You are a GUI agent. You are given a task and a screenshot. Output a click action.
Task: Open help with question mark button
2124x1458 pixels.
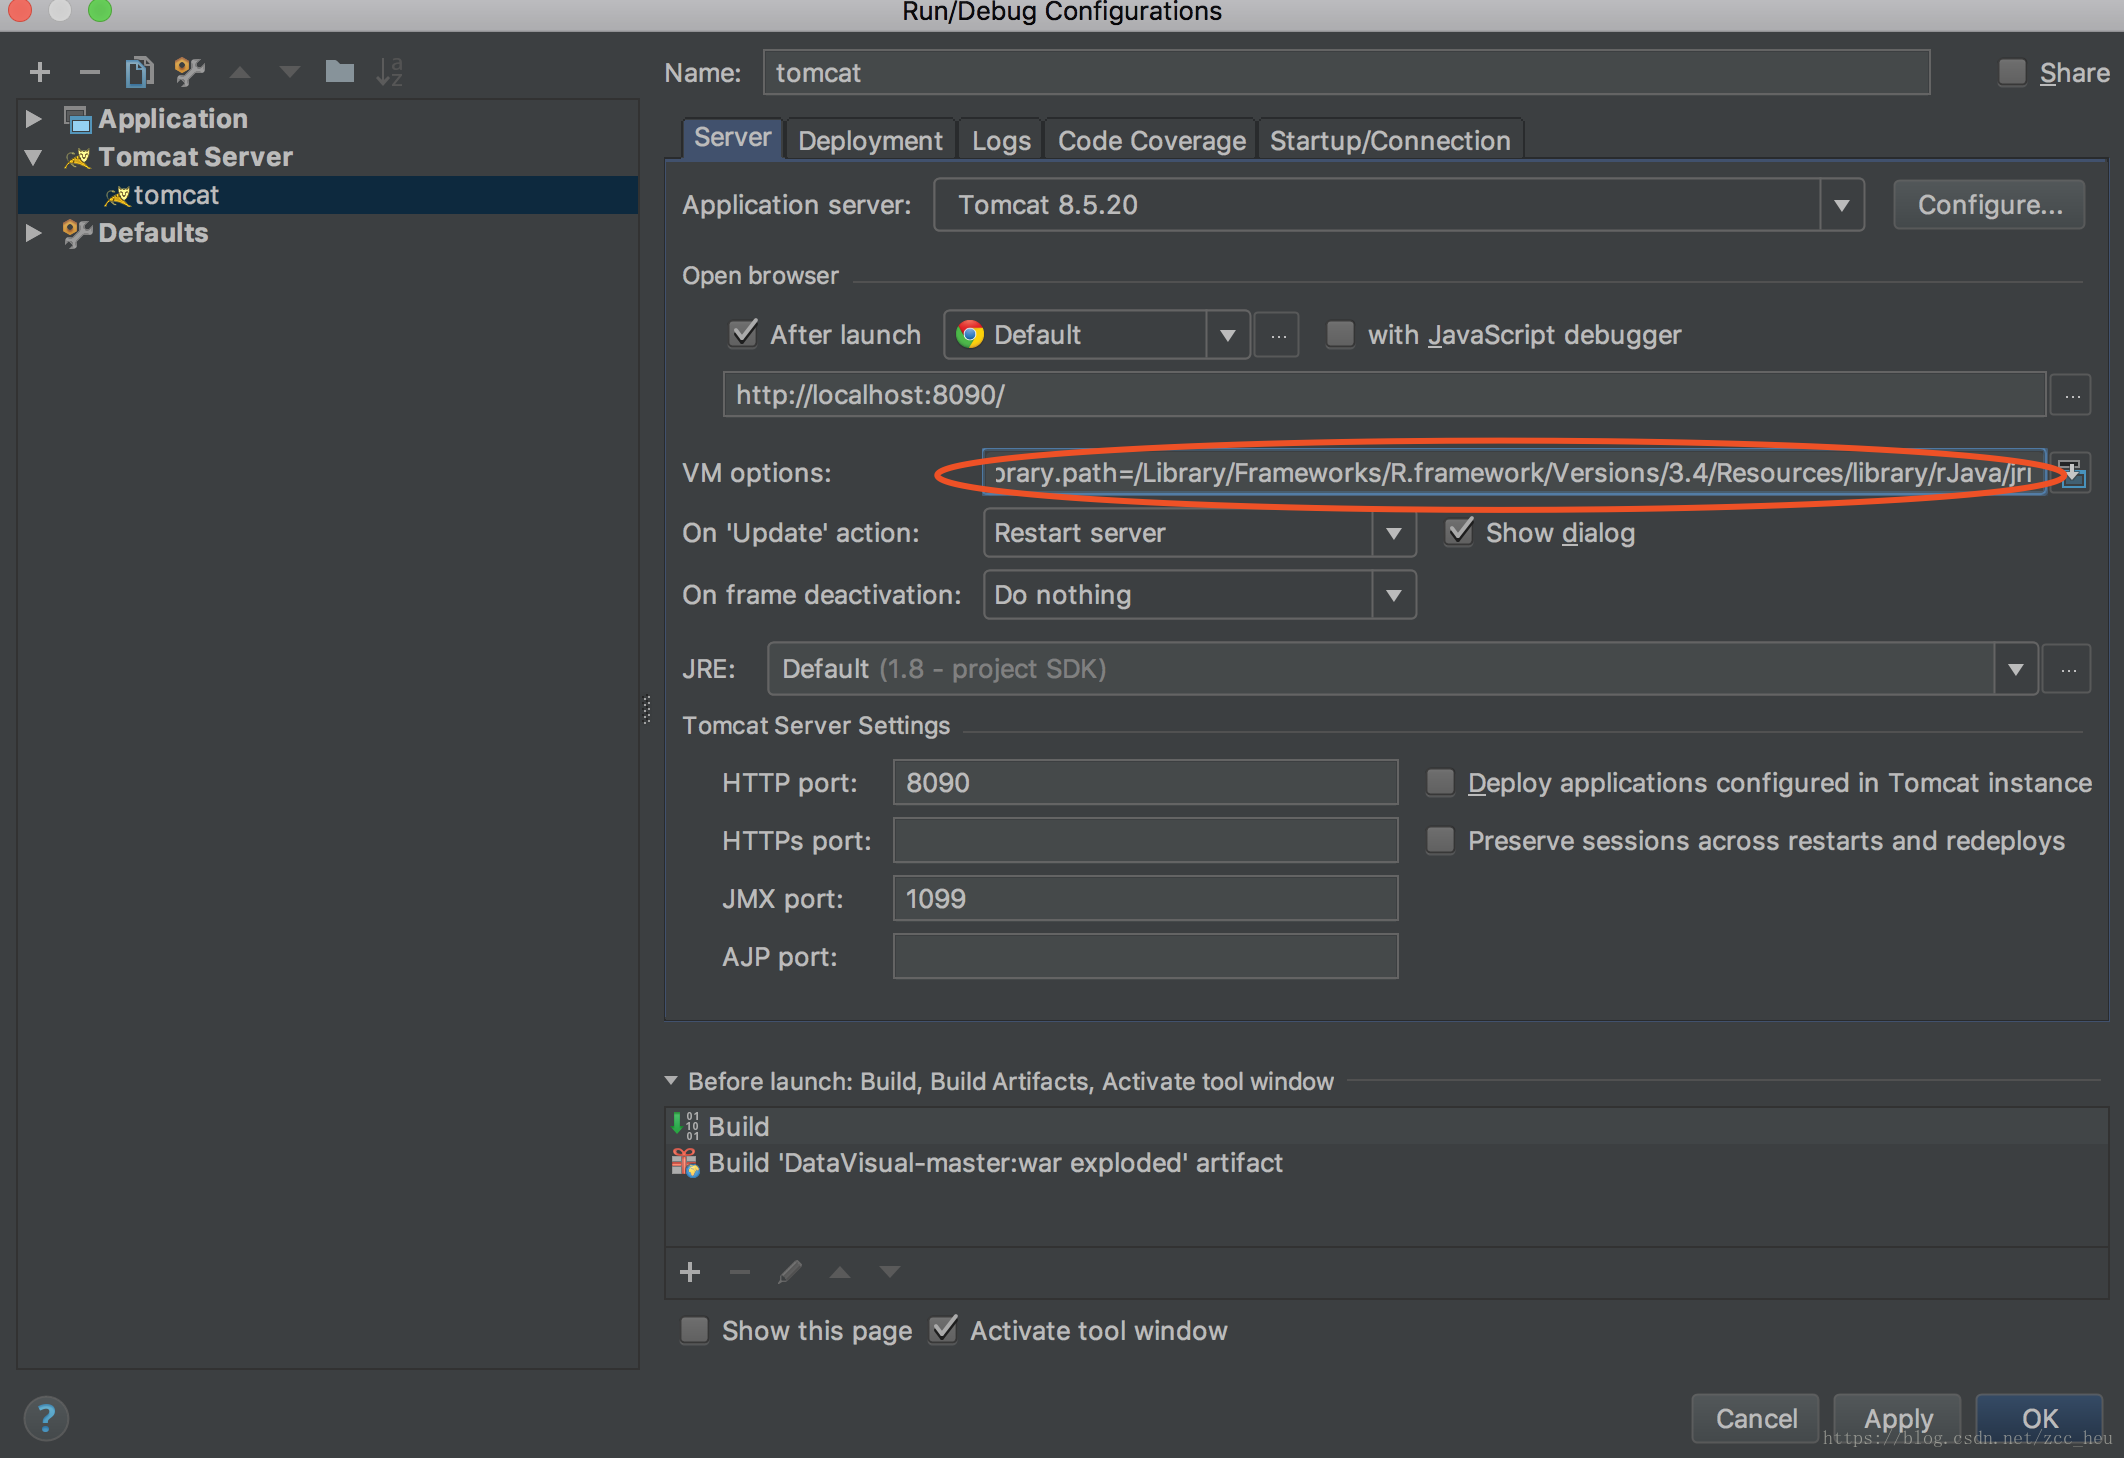[46, 1418]
